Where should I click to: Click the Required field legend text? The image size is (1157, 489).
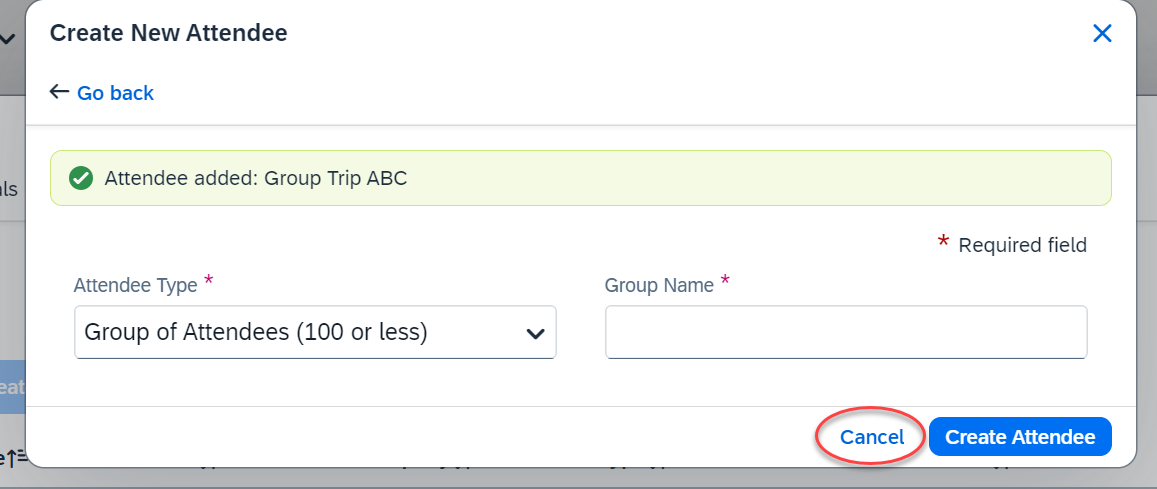pos(1022,245)
